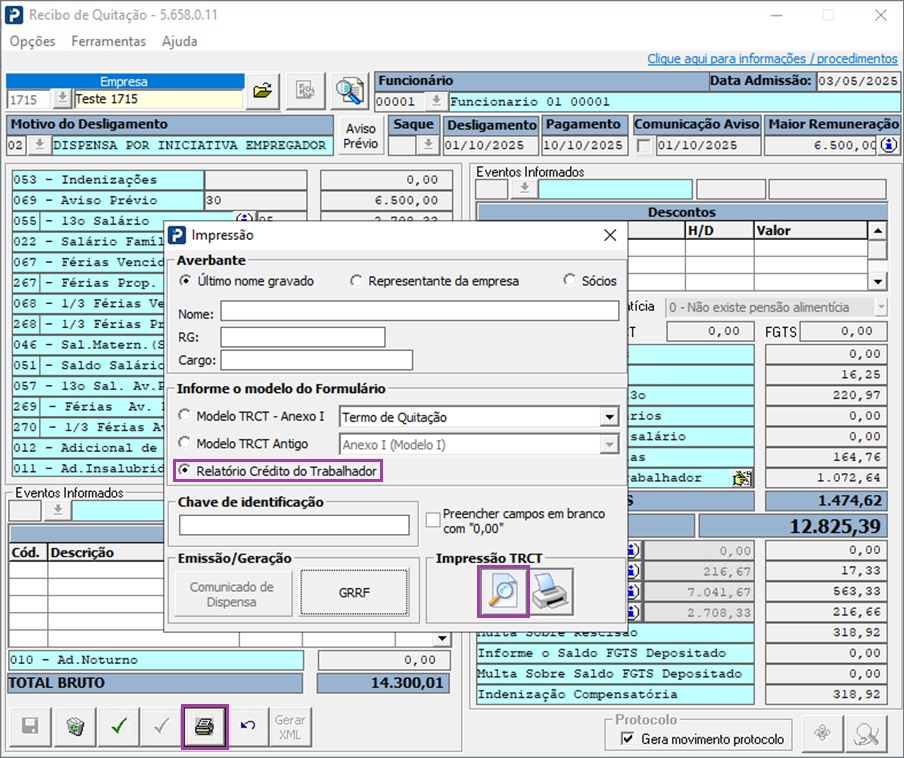
Task: Open the Opções menu
Action: (x=32, y=41)
